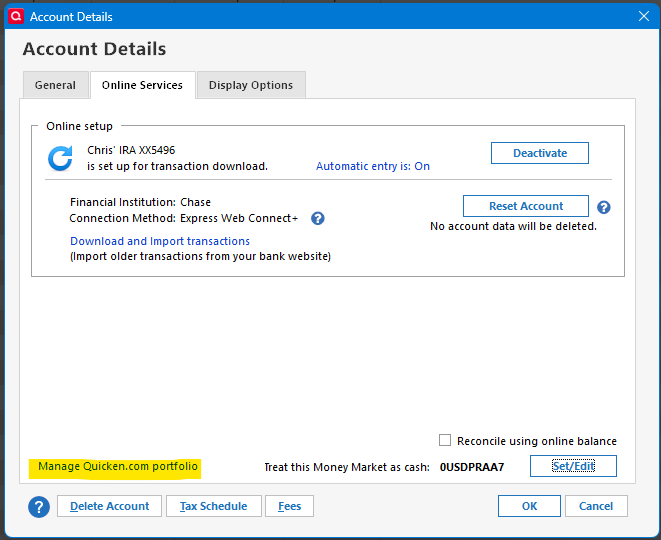The height and width of the screenshot is (540, 661).
Task: Click the Cancel button
Action: point(596,506)
